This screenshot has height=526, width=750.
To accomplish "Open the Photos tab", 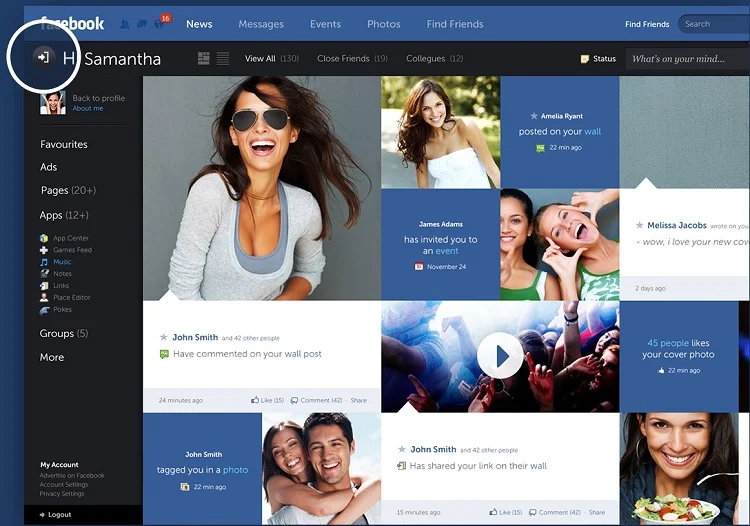I will (384, 24).
